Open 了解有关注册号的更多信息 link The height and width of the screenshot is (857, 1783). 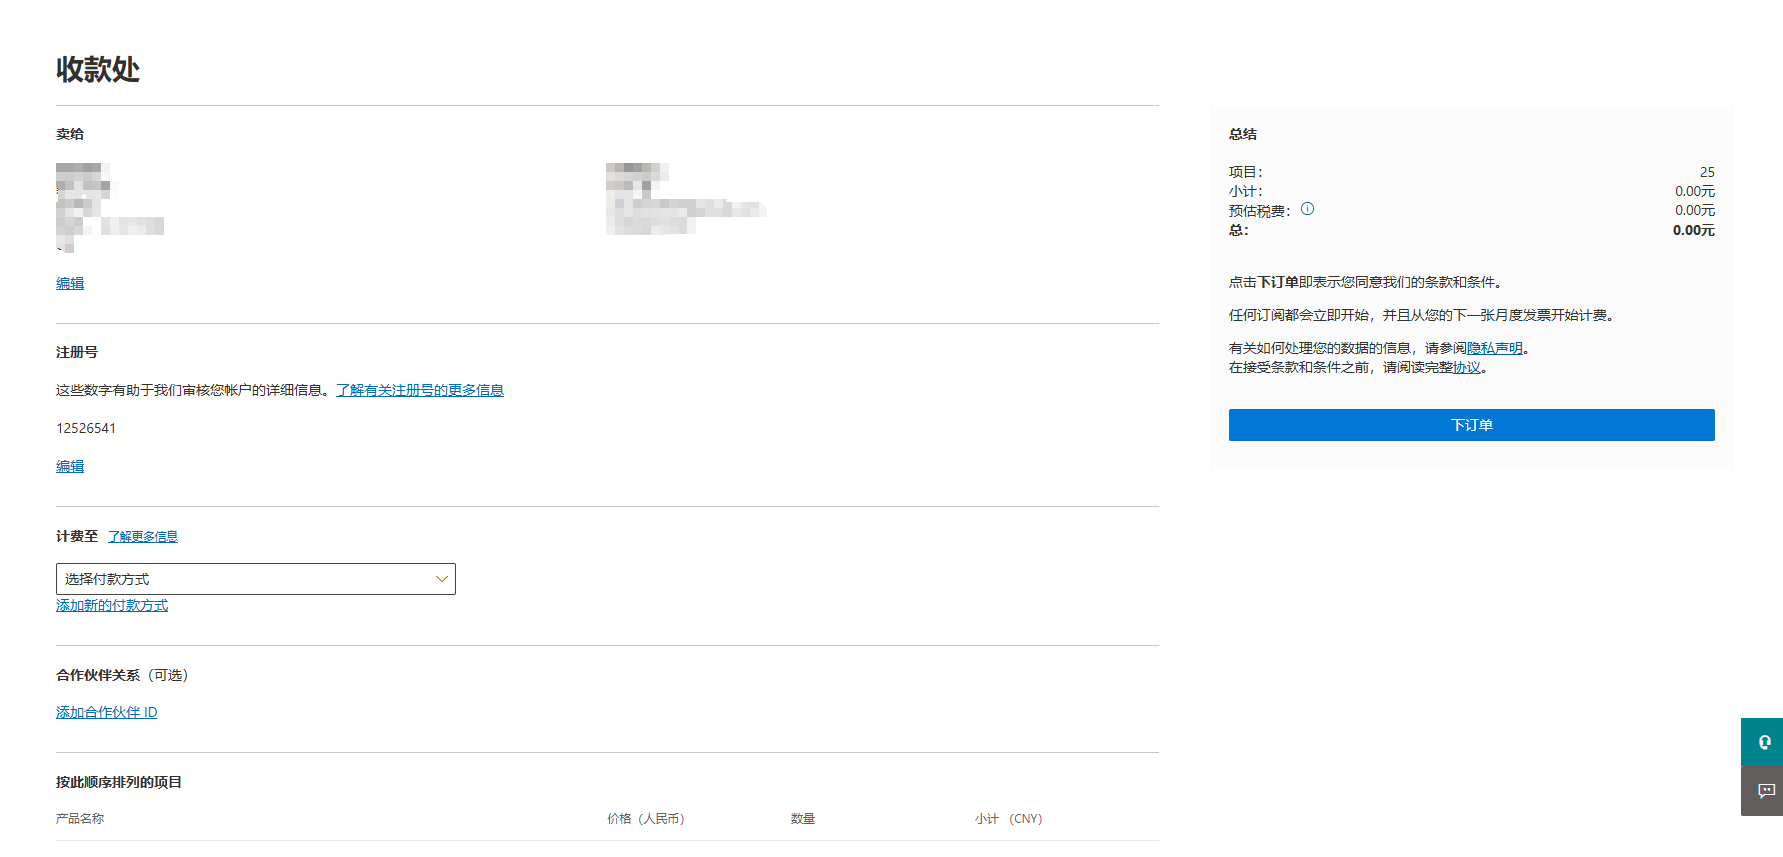(x=419, y=390)
